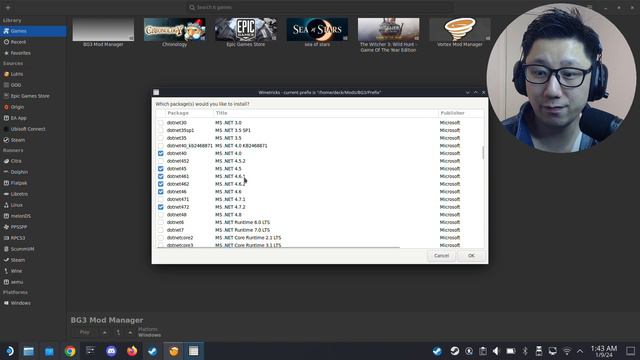
Task: Uncheck the dotnet461 package checkbox
Action: [160, 176]
